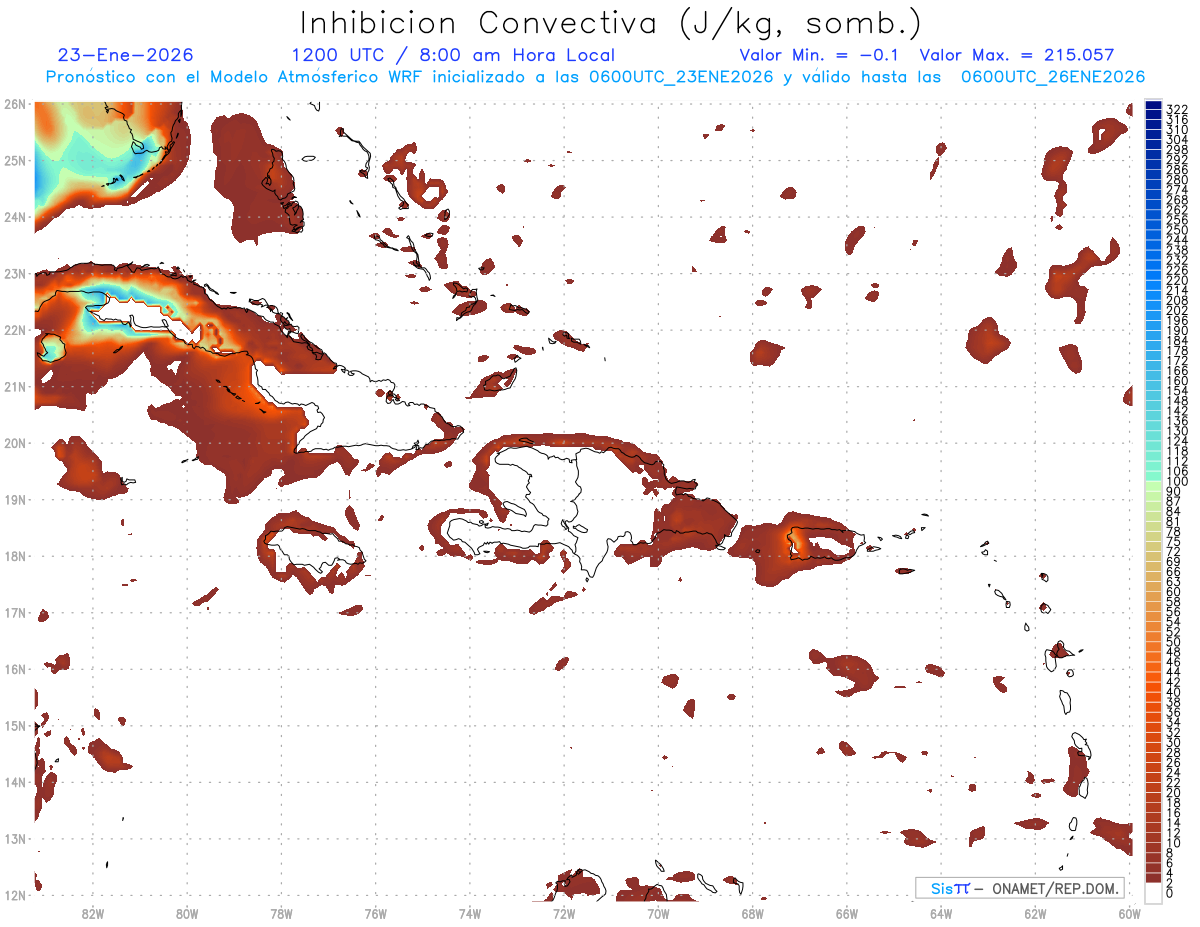Click the colorbar value 60
The height and width of the screenshot is (927, 1200).
(x=1174, y=592)
